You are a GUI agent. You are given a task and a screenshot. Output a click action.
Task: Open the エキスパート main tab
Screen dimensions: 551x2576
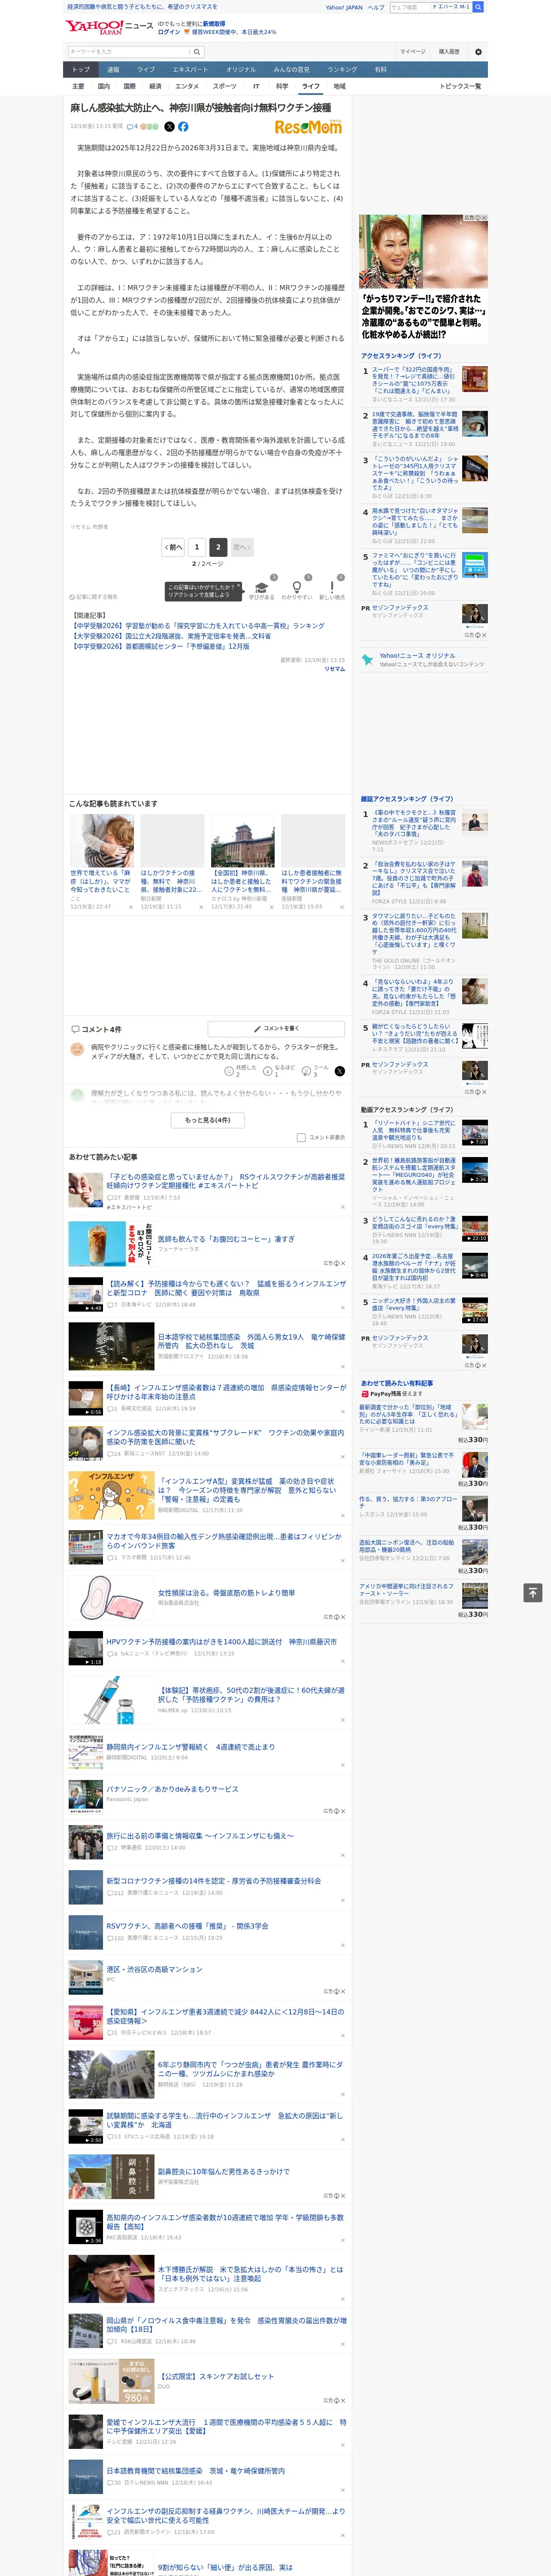click(190, 70)
